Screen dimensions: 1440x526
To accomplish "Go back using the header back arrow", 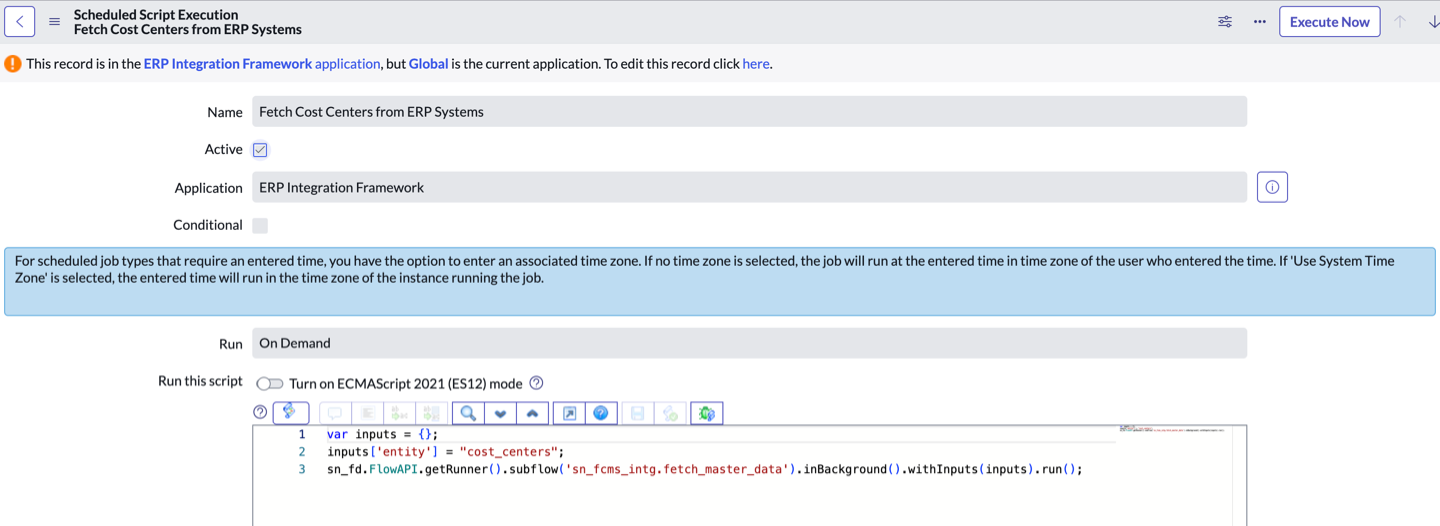I will pyautogui.click(x=20, y=21).
